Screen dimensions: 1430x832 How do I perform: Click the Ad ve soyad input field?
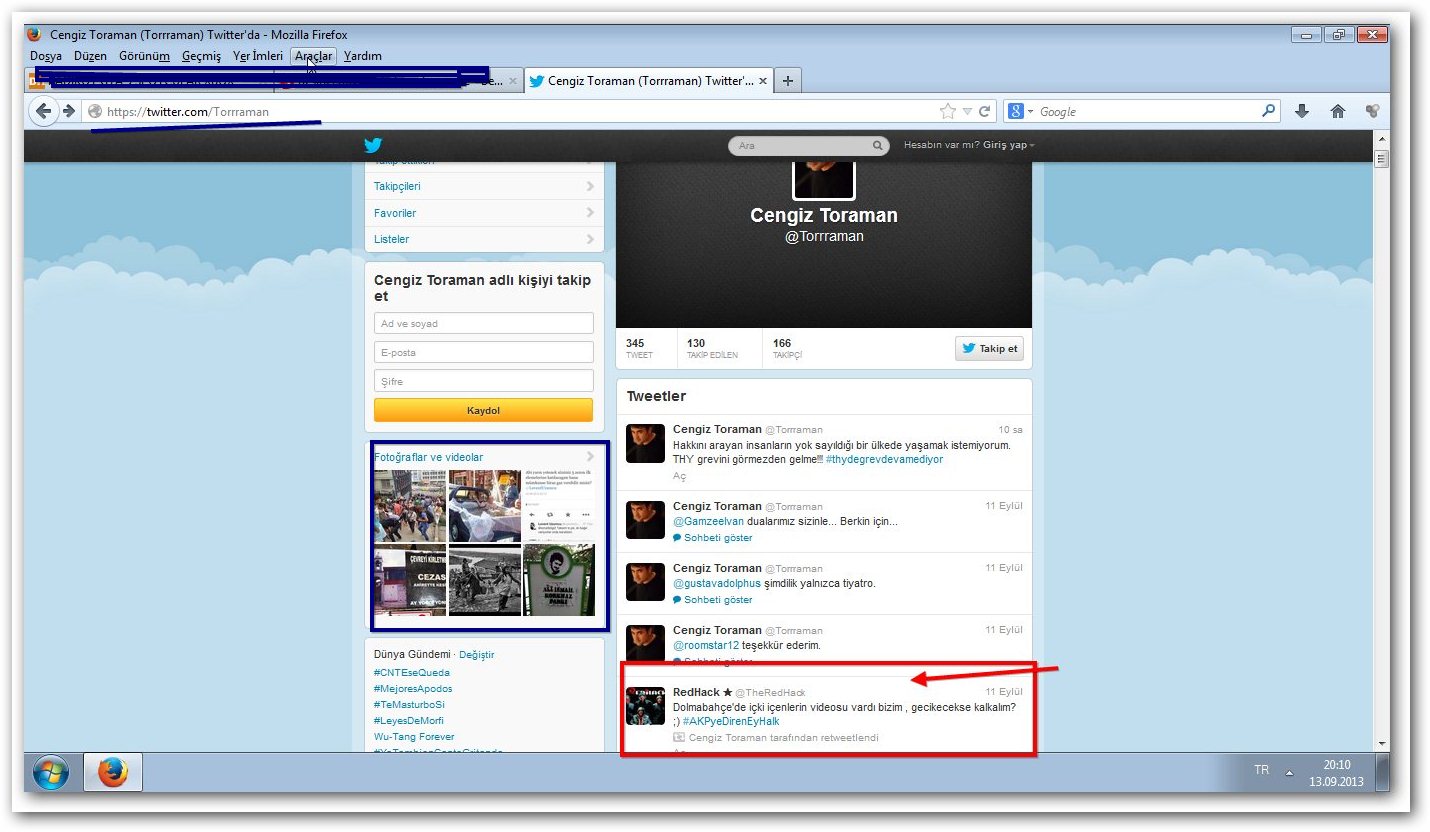(x=483, y=323)
